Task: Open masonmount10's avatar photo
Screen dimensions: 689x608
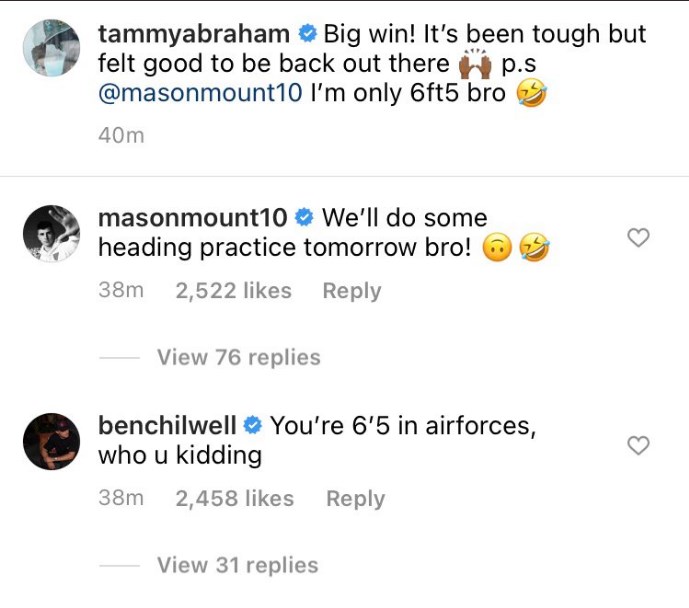Action: 50,234
